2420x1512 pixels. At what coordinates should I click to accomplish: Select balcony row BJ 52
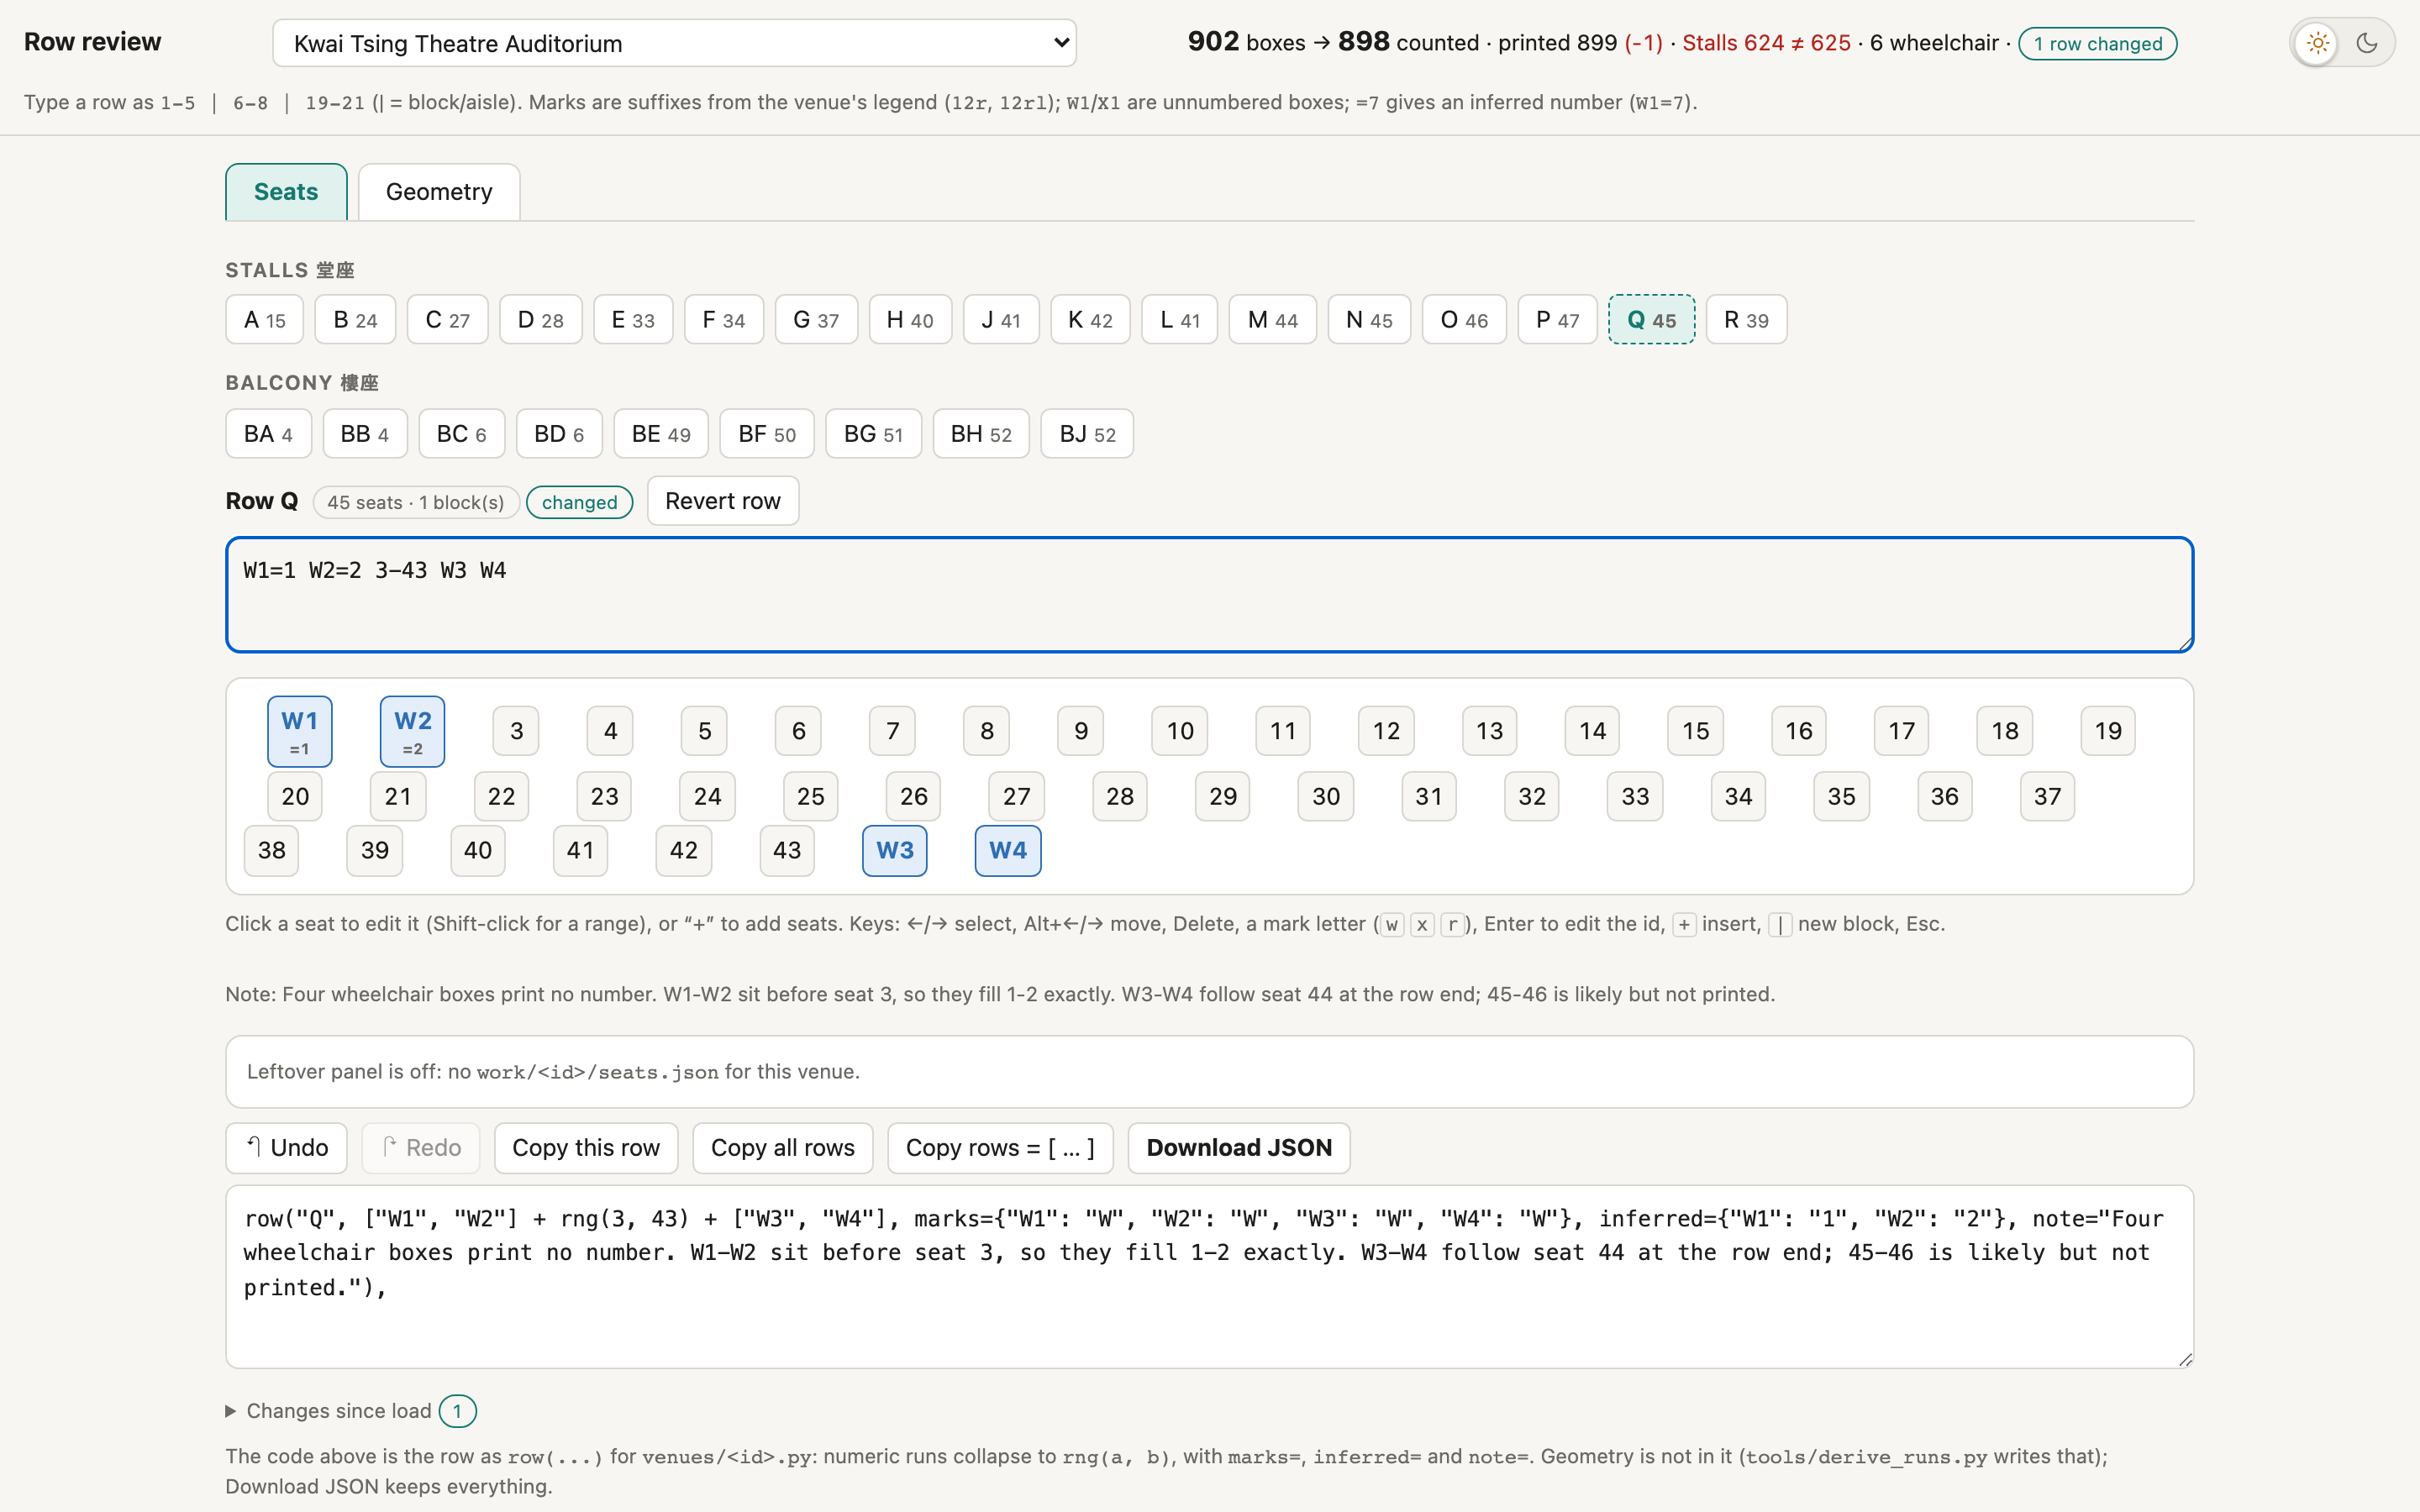(1087, 434)
